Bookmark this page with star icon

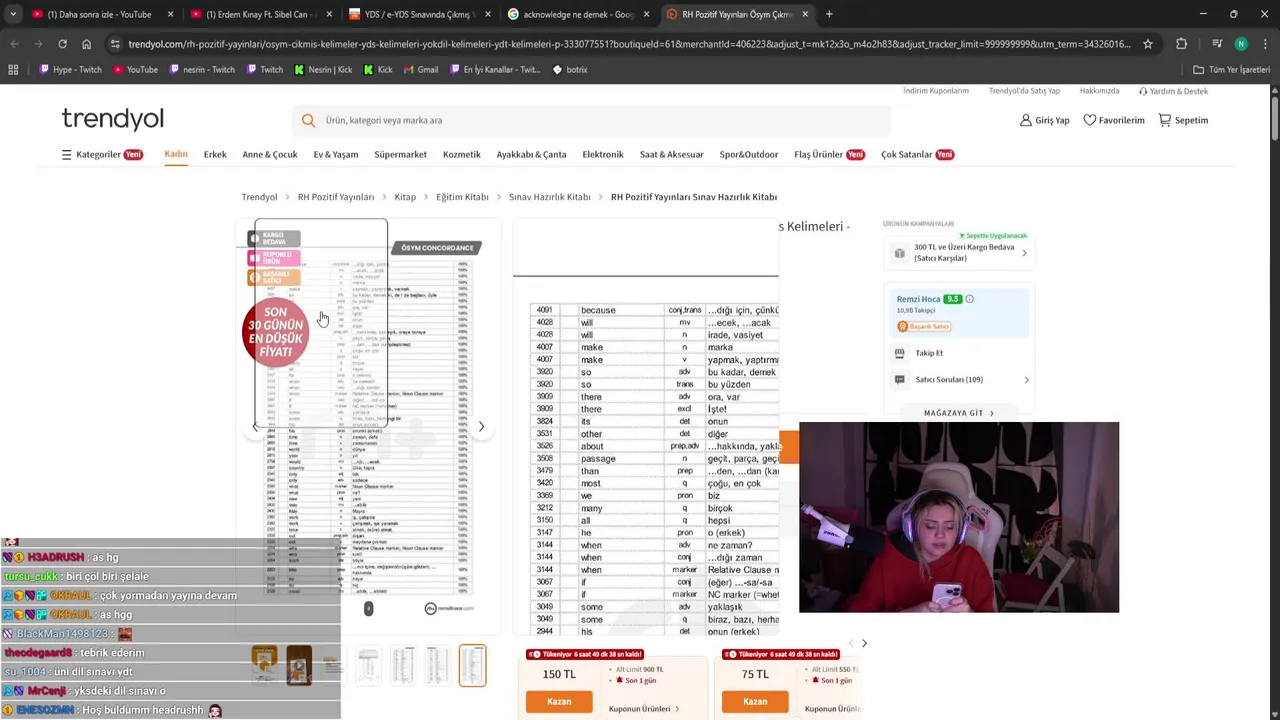click(1148, 44)
